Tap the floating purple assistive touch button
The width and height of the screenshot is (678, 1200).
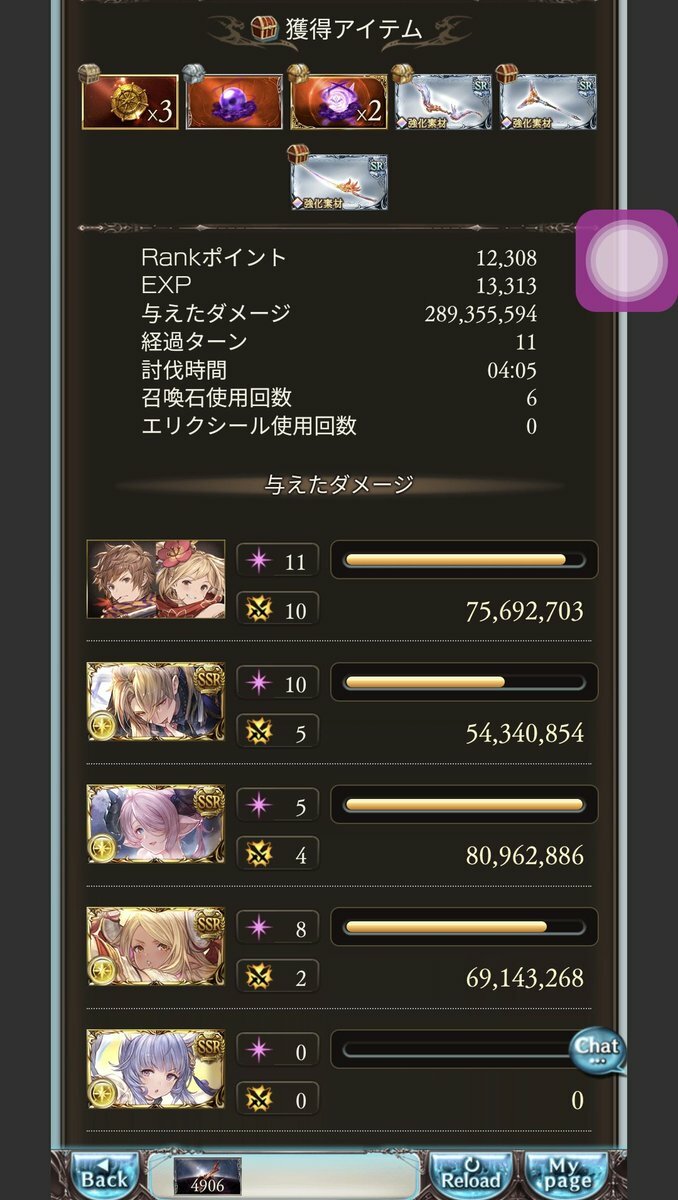point(626,261)
